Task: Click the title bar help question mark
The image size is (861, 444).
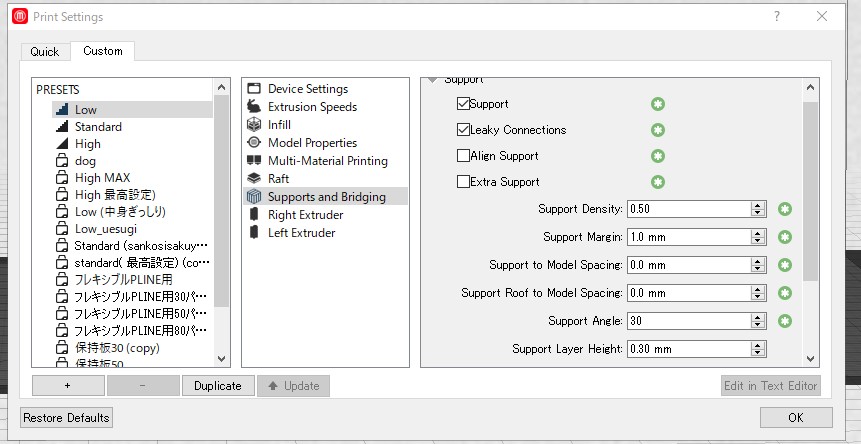Action: 776,16
